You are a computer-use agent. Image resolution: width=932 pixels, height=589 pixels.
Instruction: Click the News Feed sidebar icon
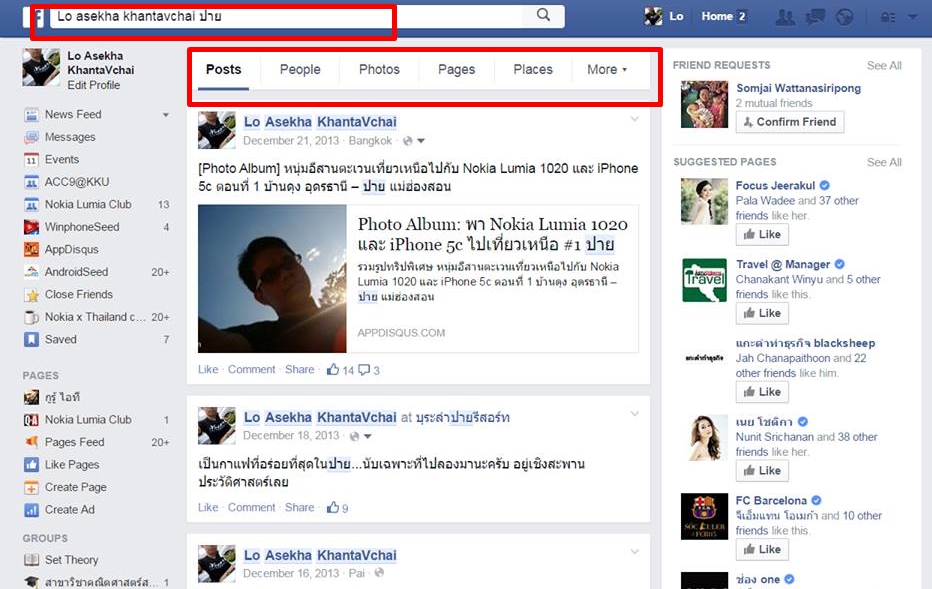tap(31, 115)
